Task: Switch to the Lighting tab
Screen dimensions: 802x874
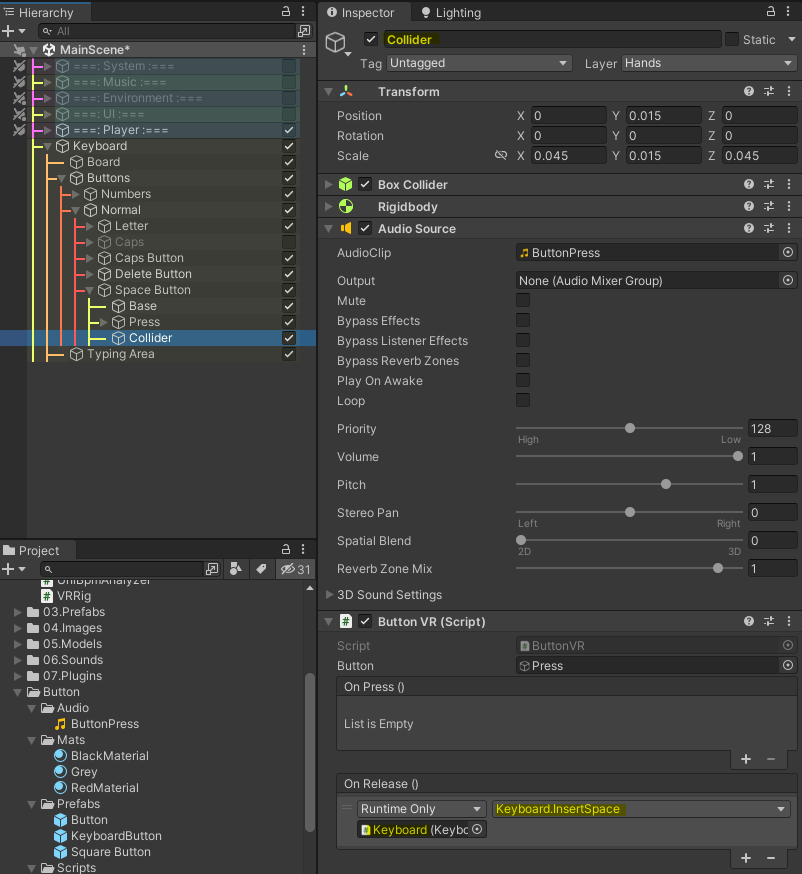Action: [x=451, y=12]
